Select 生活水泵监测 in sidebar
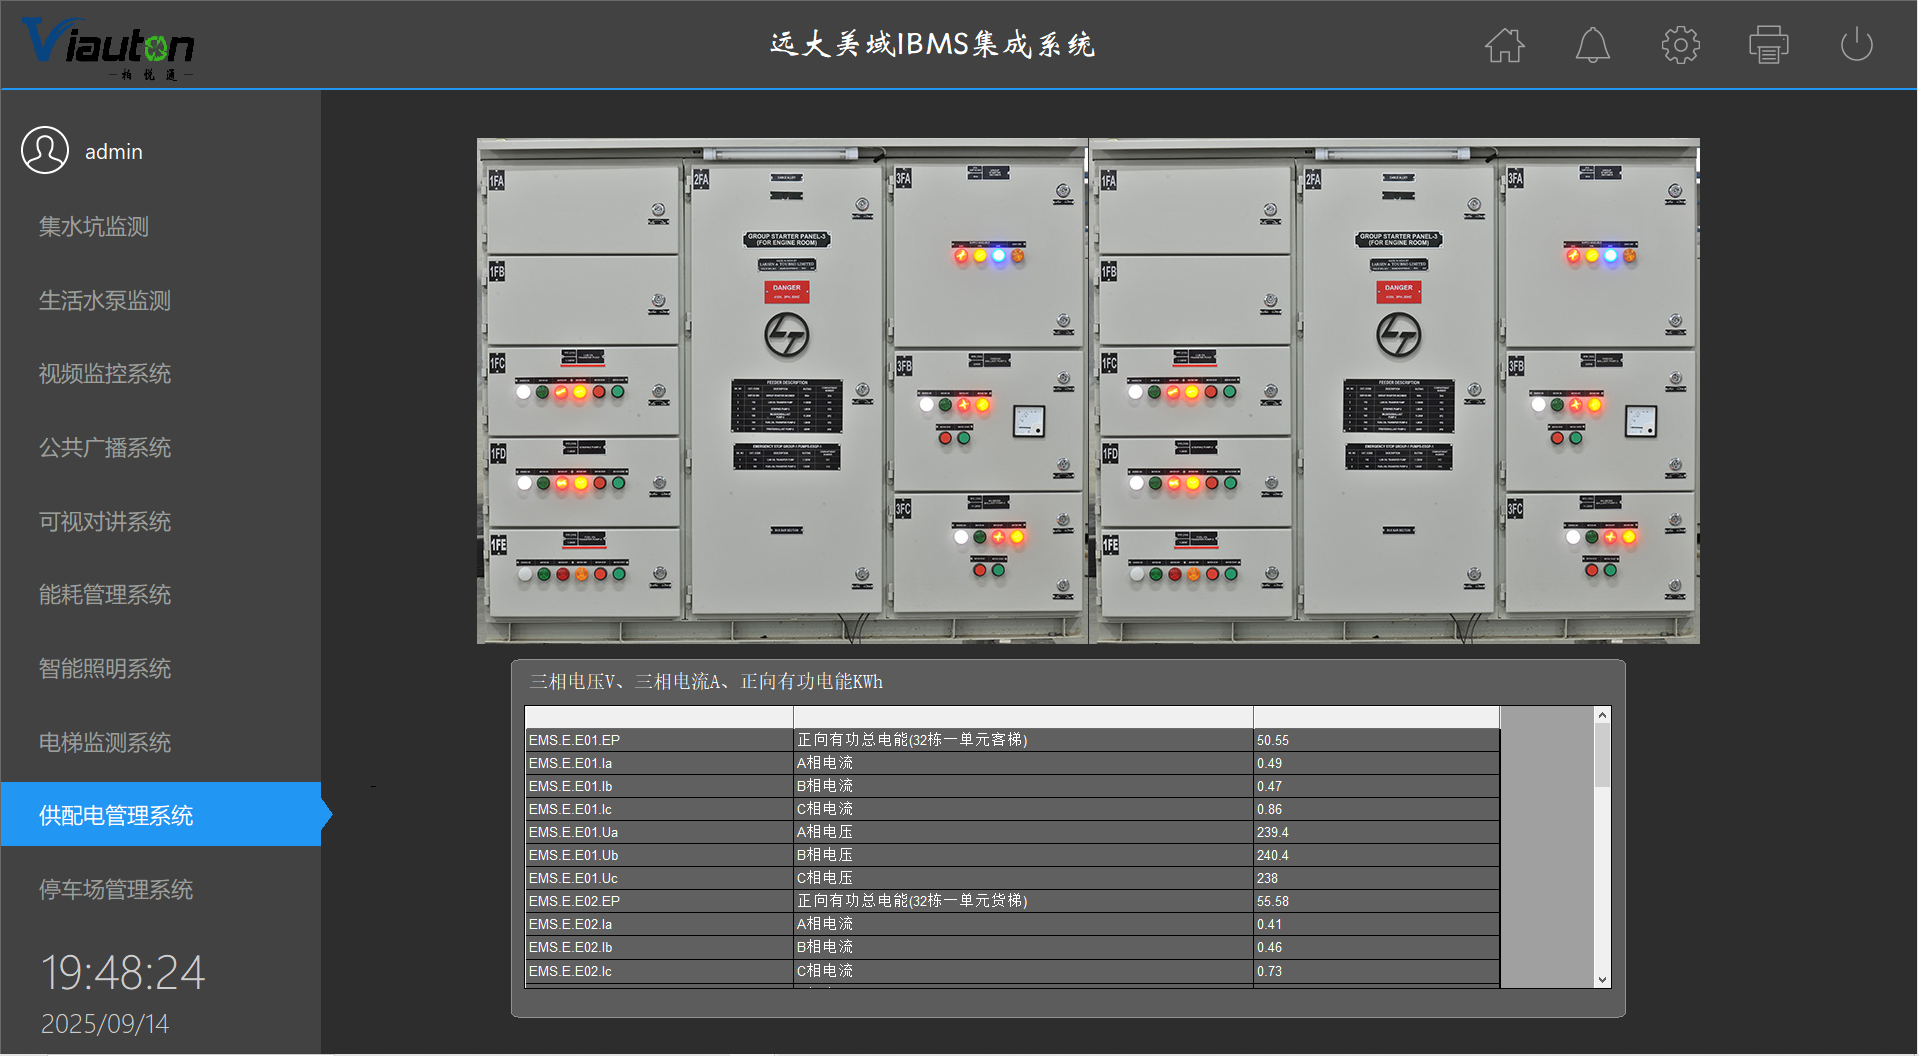This screenshot has width=1919, height=1056. pos(105,301)
